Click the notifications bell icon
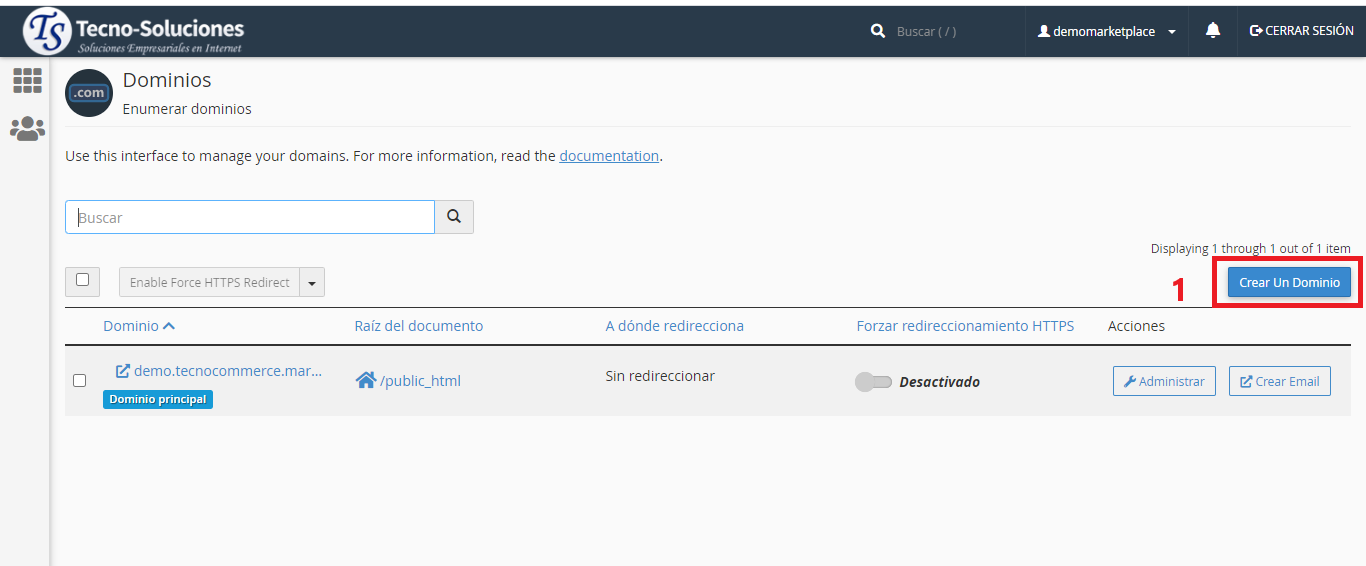The height and width of the screenshot is (566, 1366). click(x=1213, y=31)
